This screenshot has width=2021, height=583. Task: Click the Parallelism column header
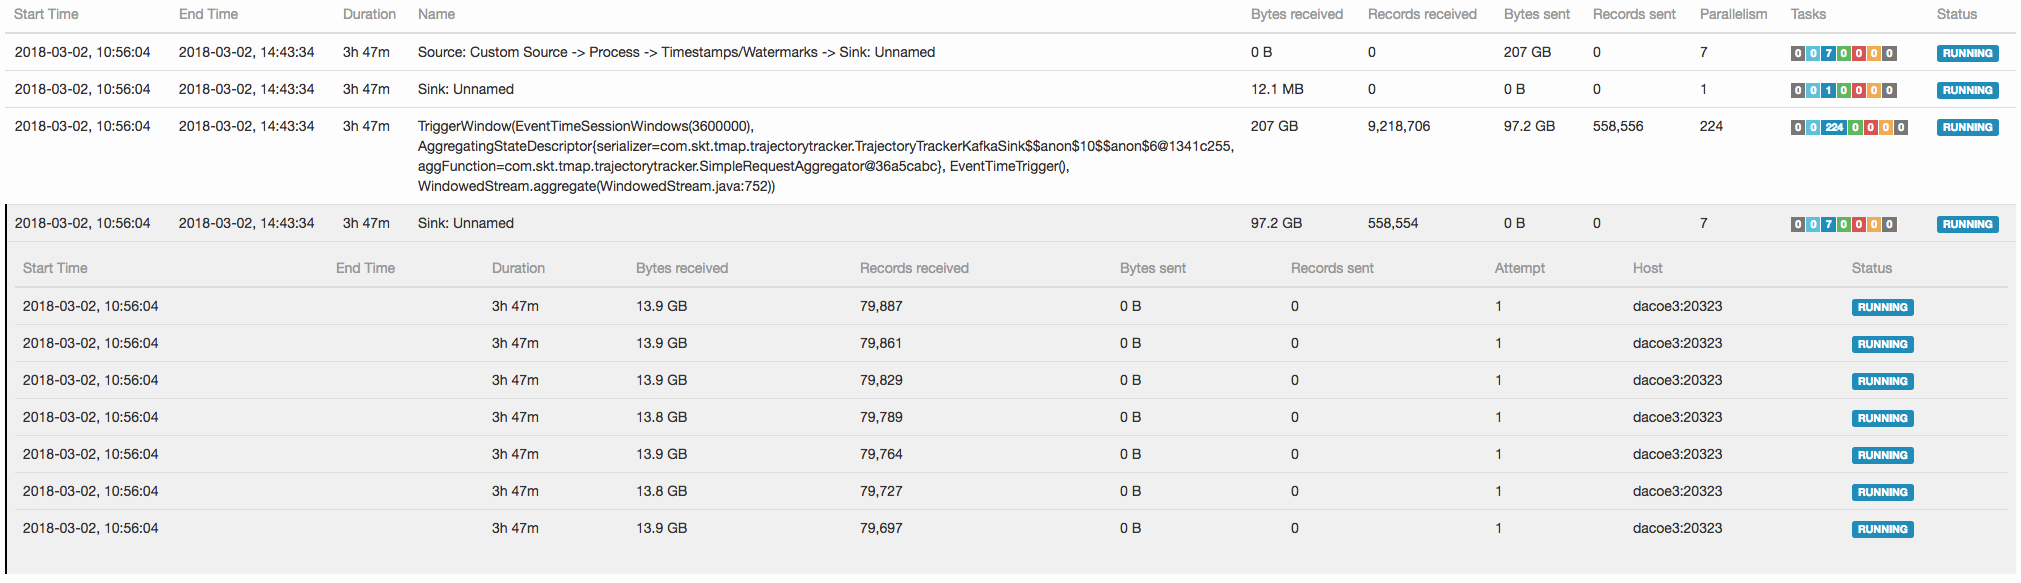(1732, 14)
